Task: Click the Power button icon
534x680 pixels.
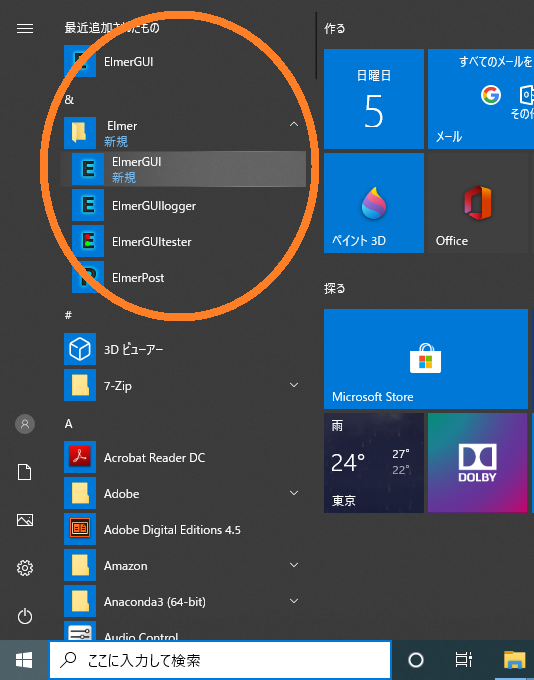Action: [25, 616]
